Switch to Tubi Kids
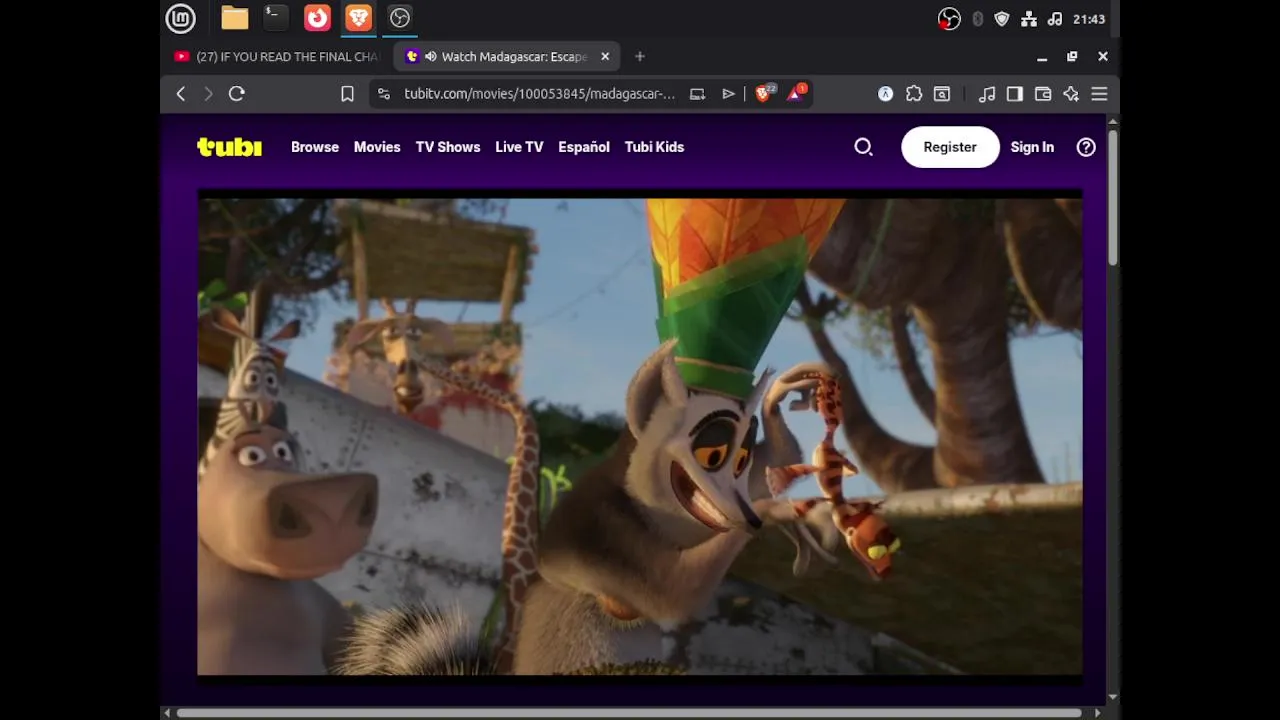The image size is (1280, 720). point(654,147)
